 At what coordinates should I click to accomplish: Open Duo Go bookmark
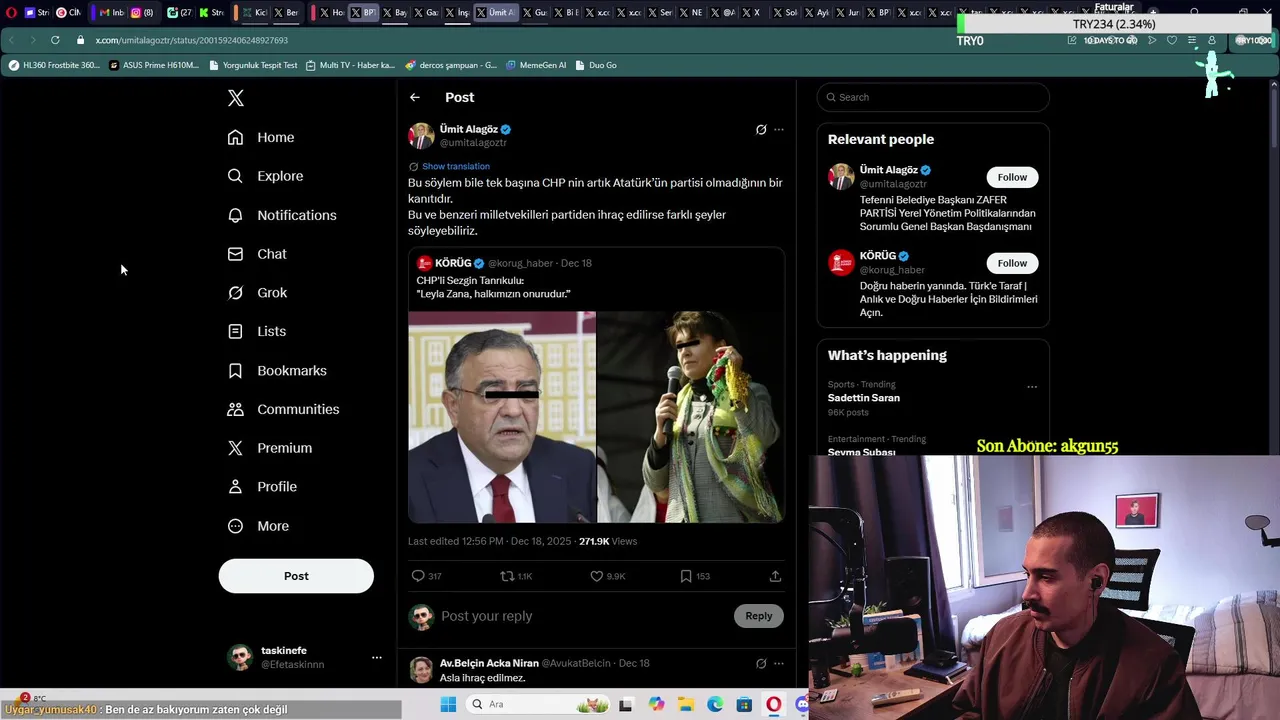[x=596, y=65]
